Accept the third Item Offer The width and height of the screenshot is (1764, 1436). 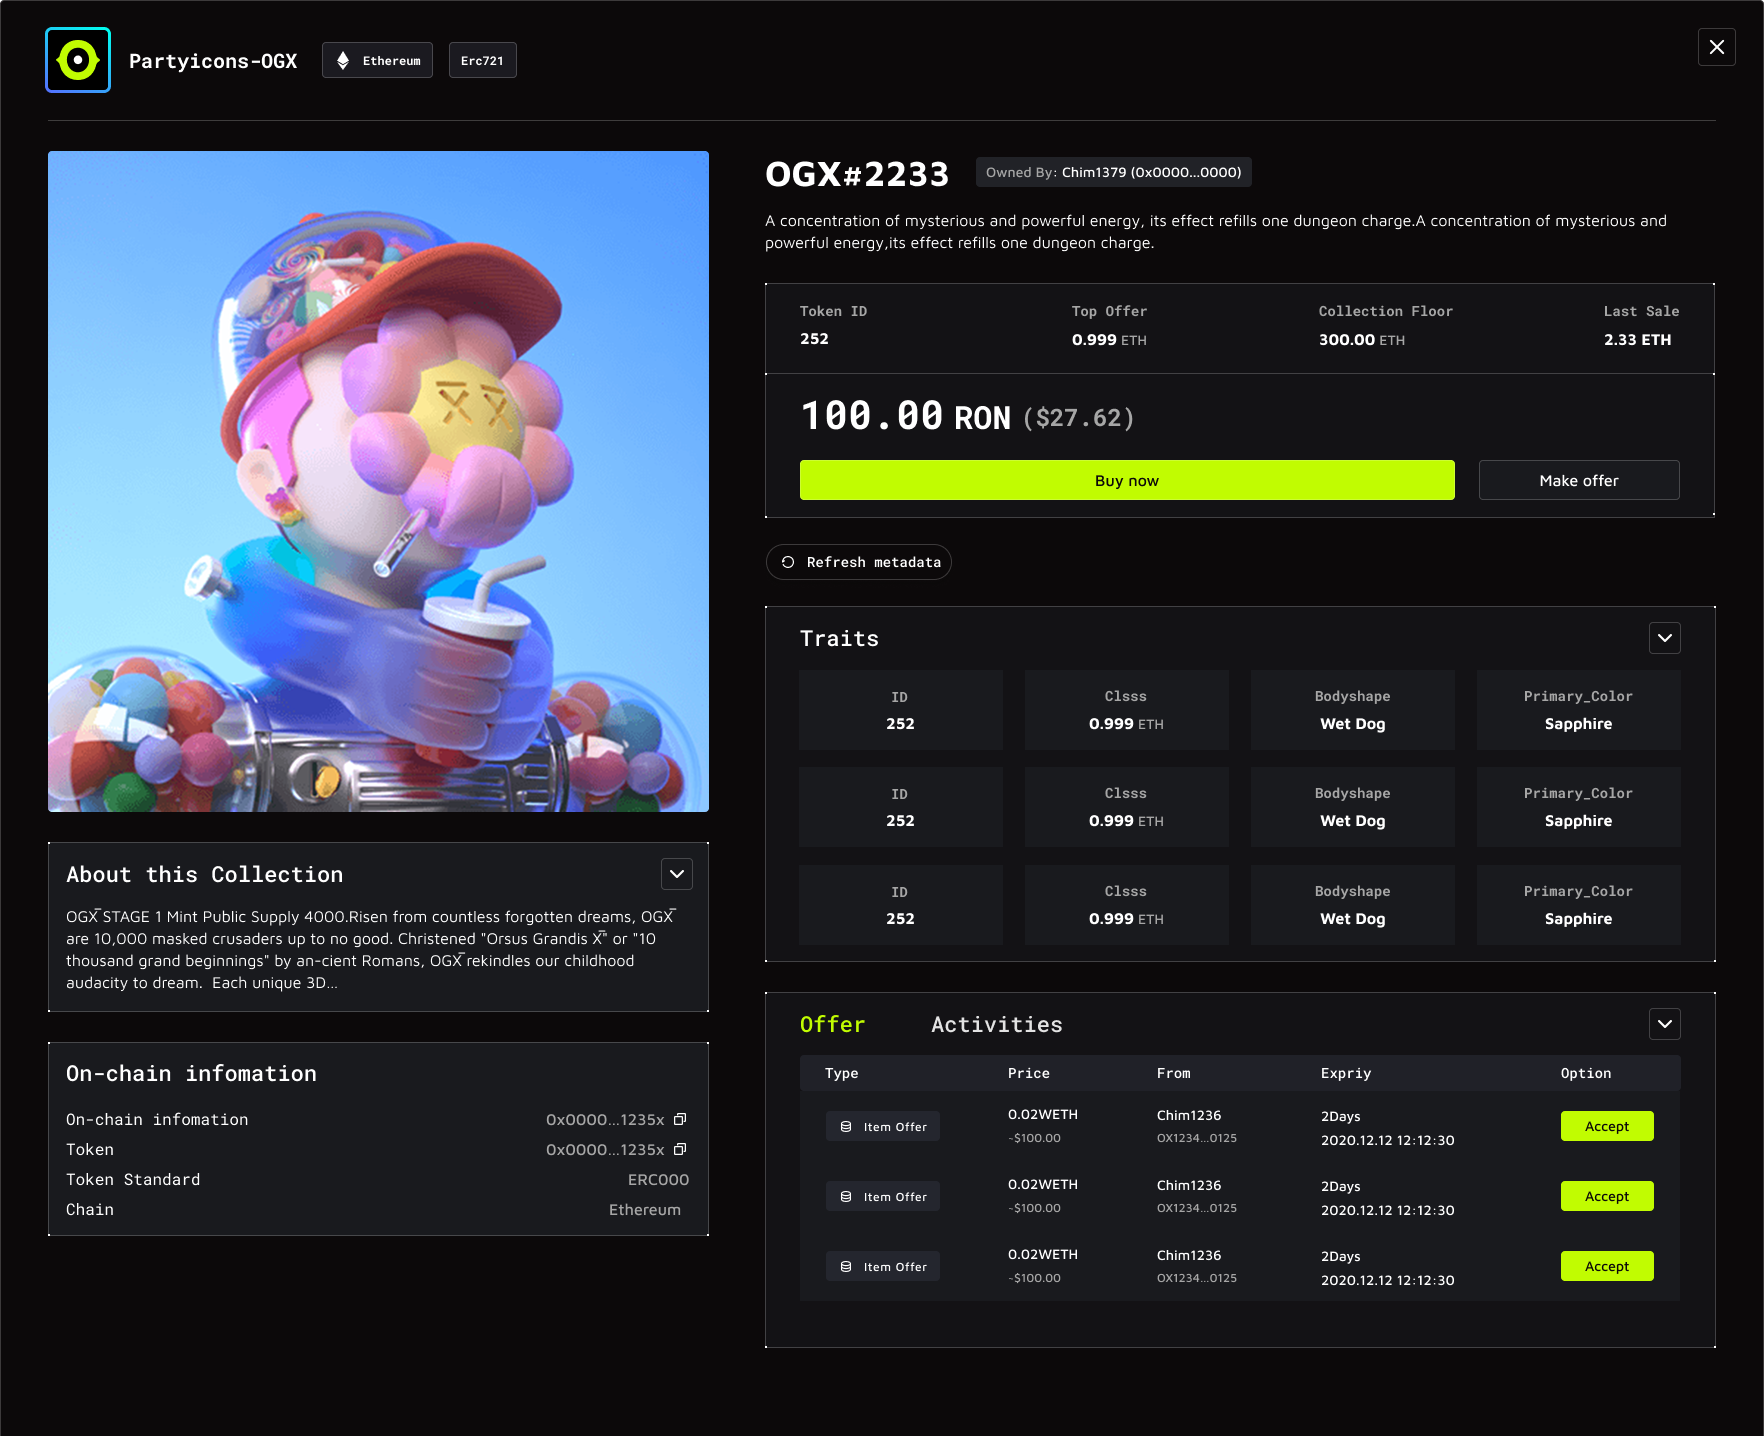tap(1607, 1266)
